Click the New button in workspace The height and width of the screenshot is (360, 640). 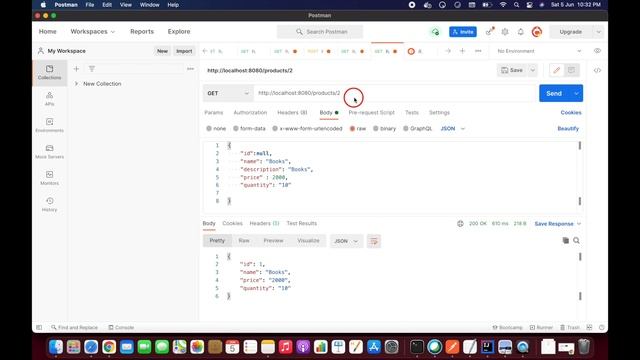[x=162, y=51]
